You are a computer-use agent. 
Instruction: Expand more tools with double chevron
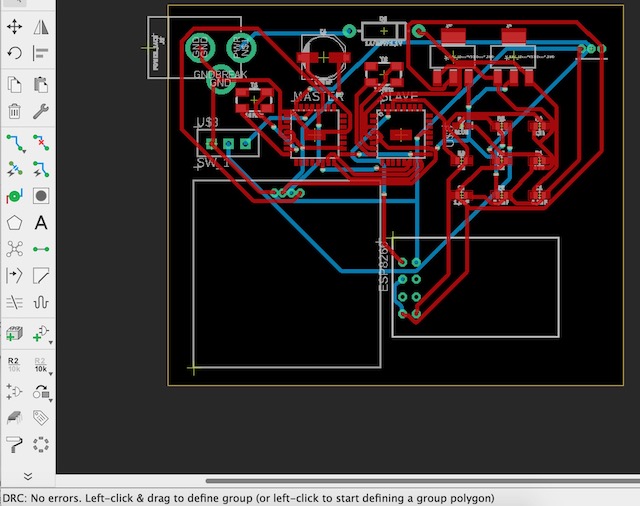click(x=28, y=476)
